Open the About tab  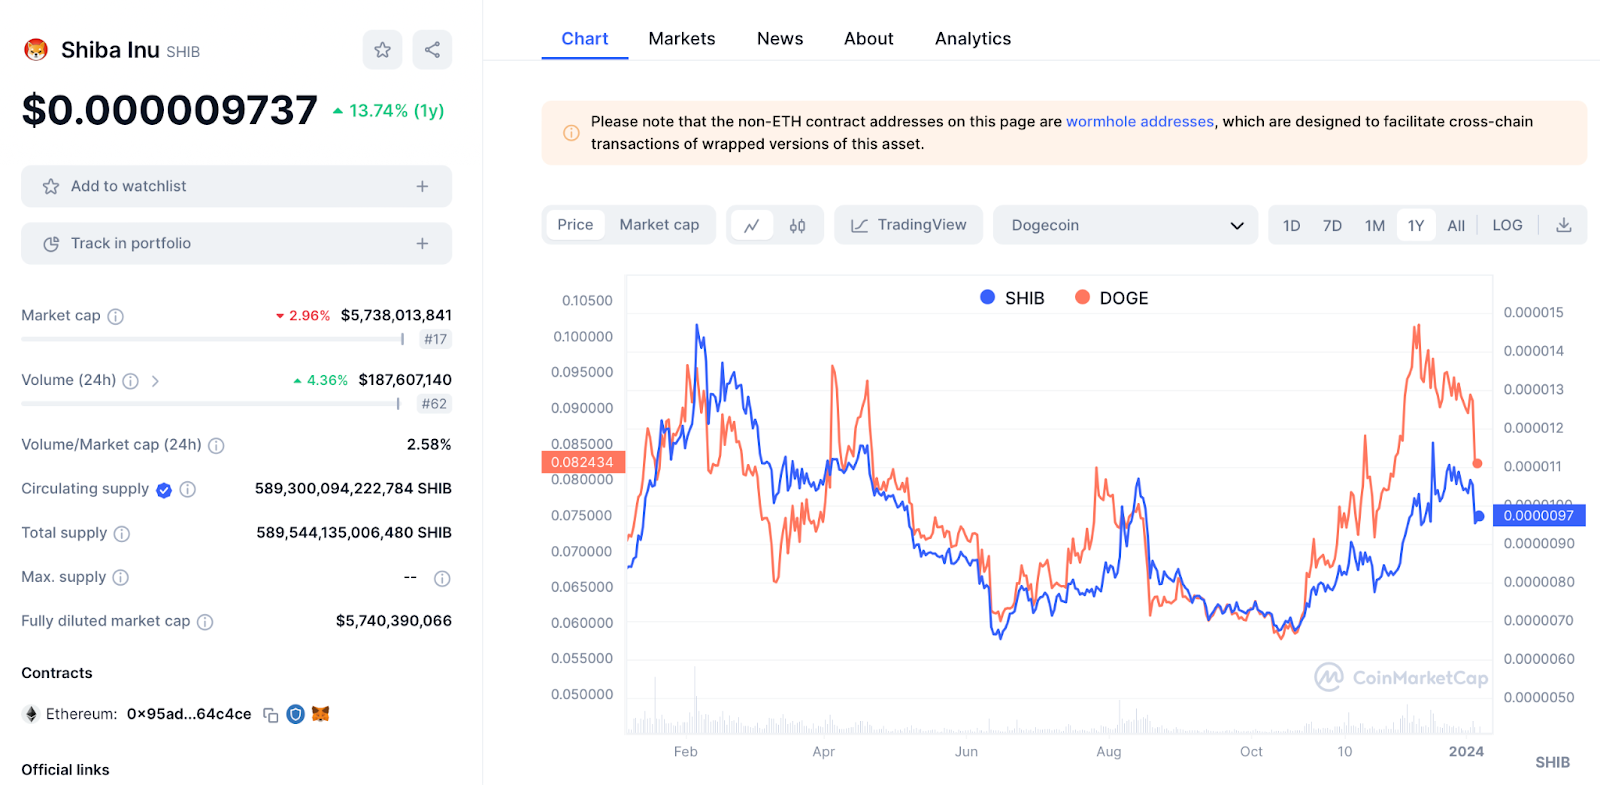click(x=869, y=39)
